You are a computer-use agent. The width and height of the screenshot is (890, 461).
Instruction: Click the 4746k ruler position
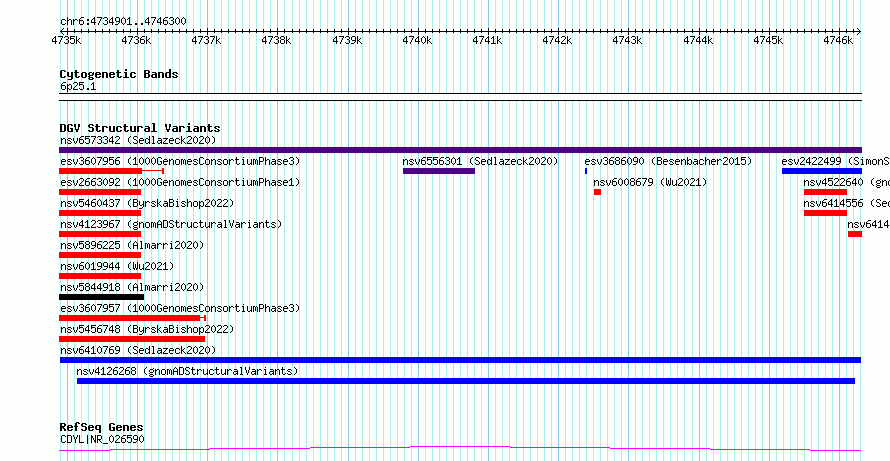[838, 40]
